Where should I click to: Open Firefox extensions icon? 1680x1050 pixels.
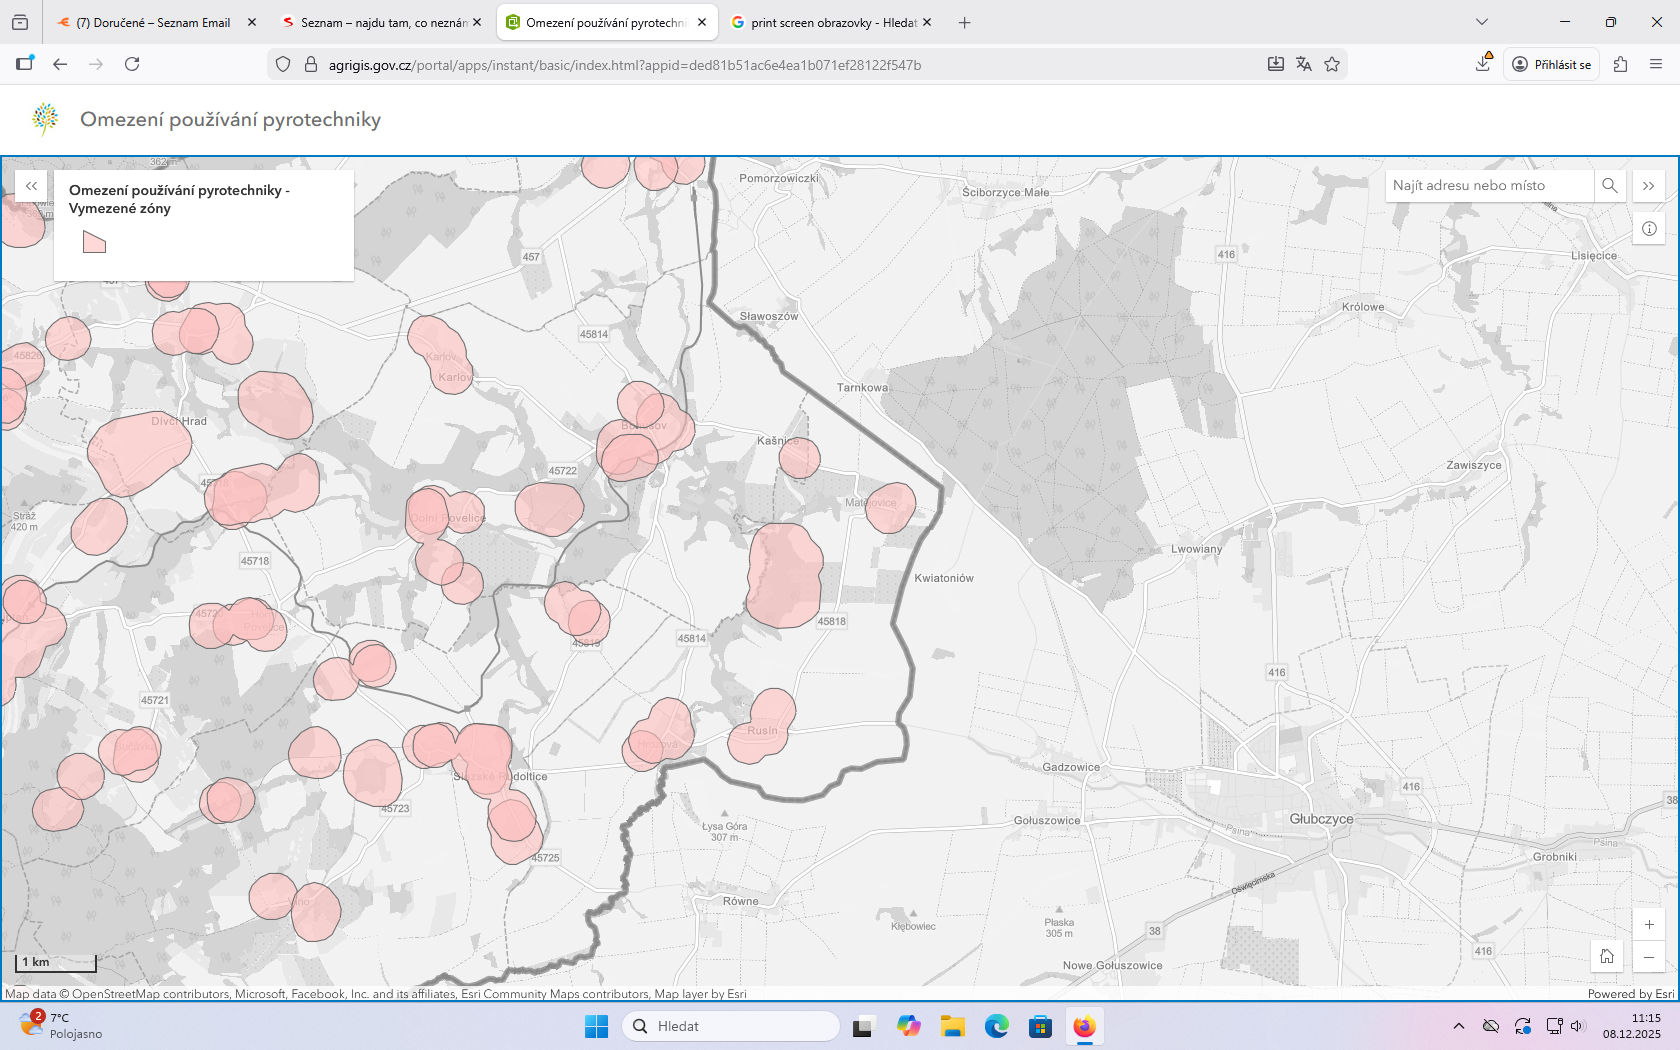click(x=1621, y=64)
